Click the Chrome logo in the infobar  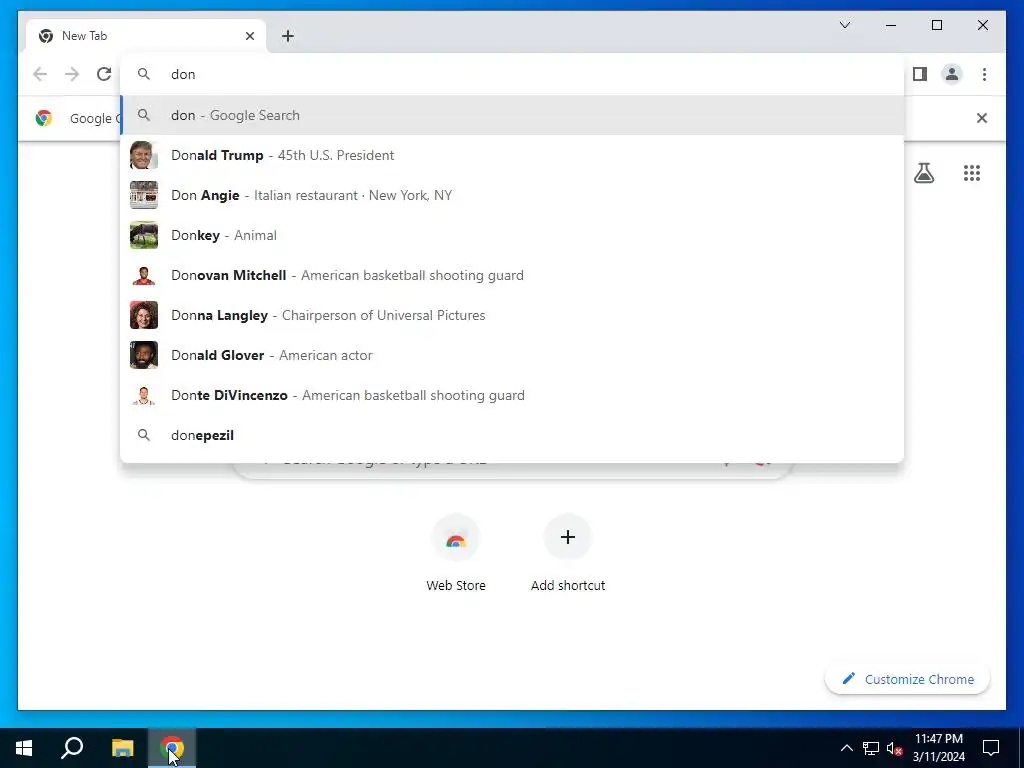[x=44, y=118]
